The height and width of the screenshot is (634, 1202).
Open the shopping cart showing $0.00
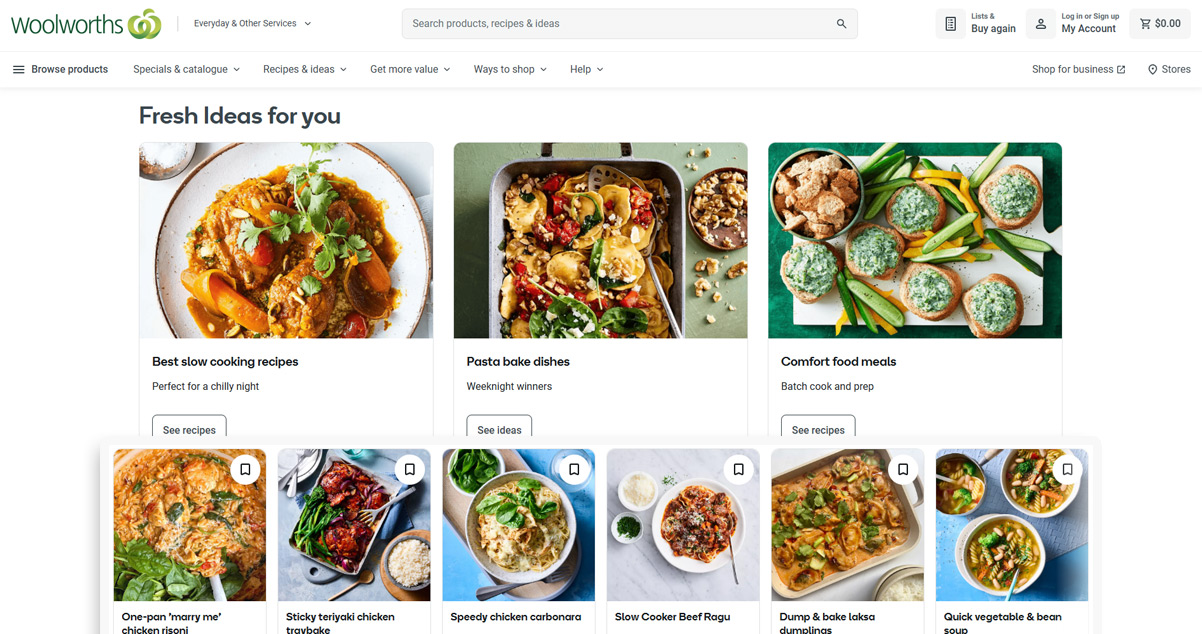(x=1159, y=24)
